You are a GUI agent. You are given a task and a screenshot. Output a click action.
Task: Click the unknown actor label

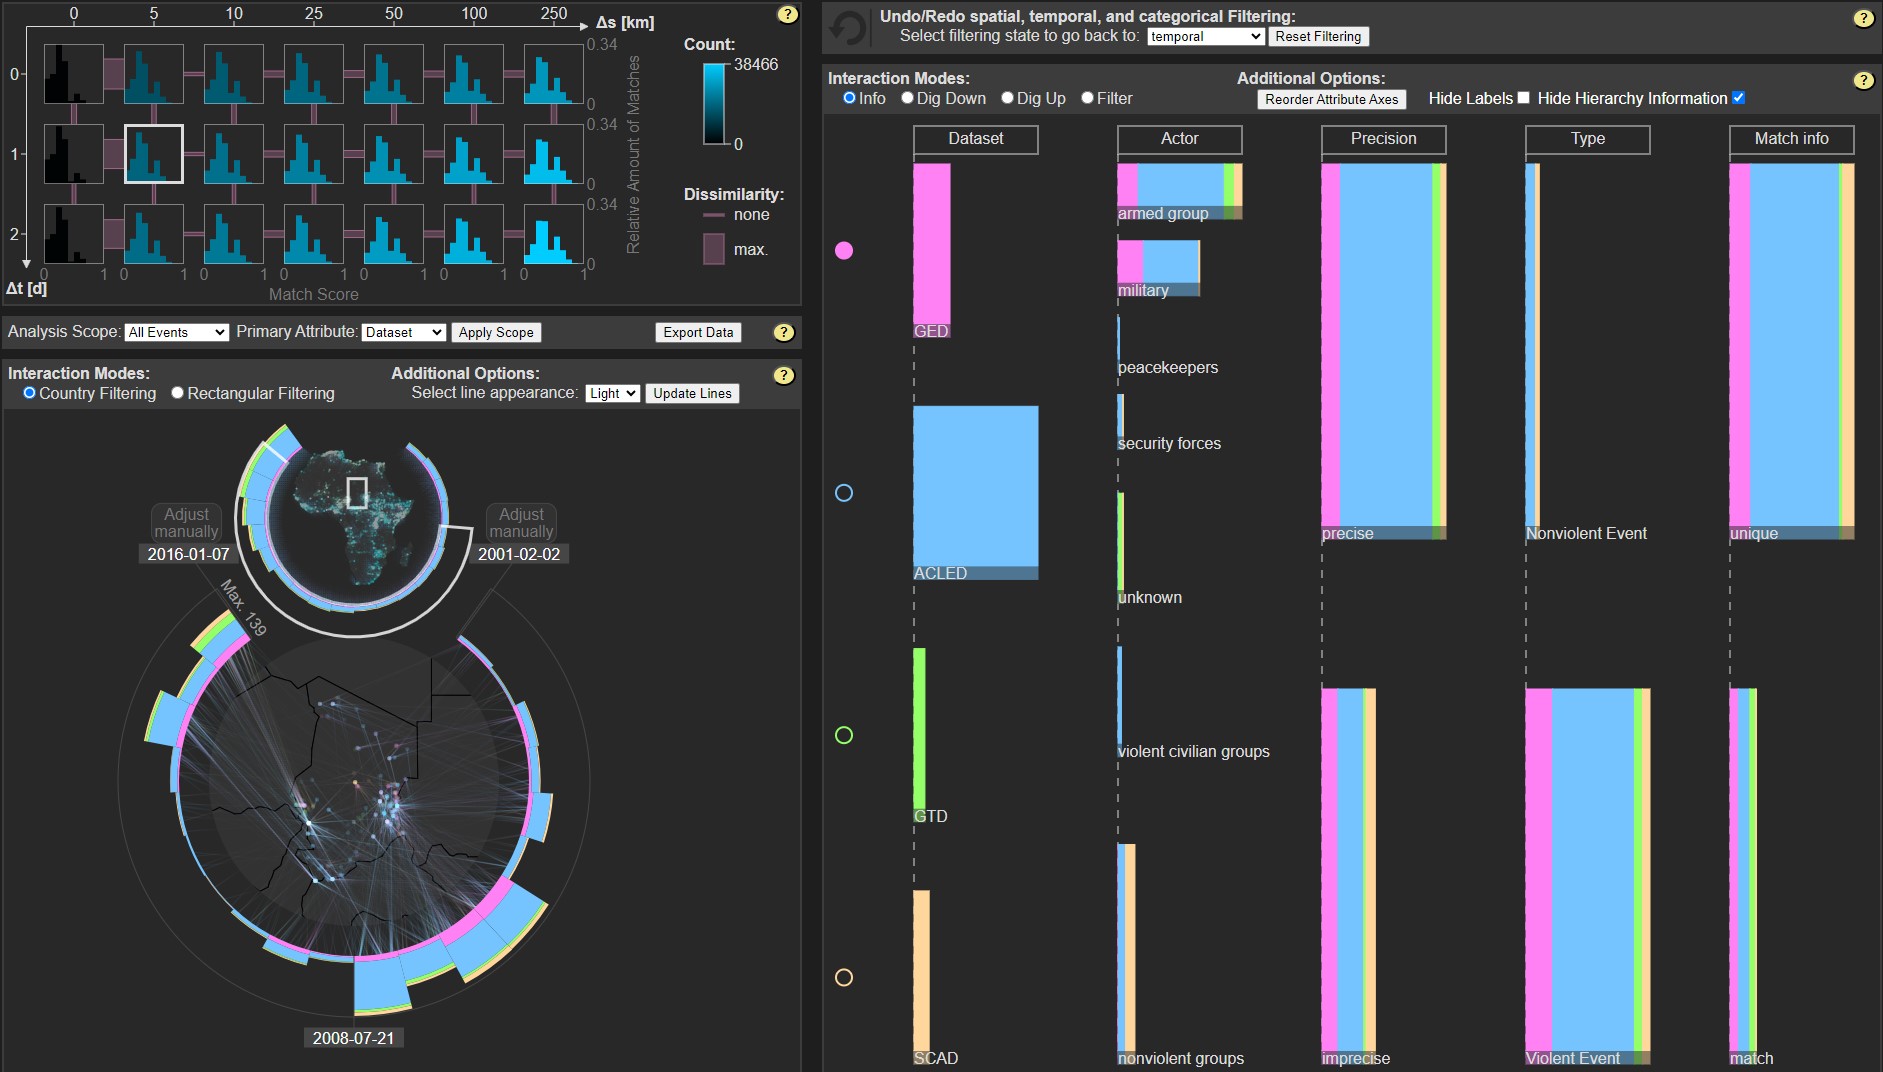(x=1150, y=597)
